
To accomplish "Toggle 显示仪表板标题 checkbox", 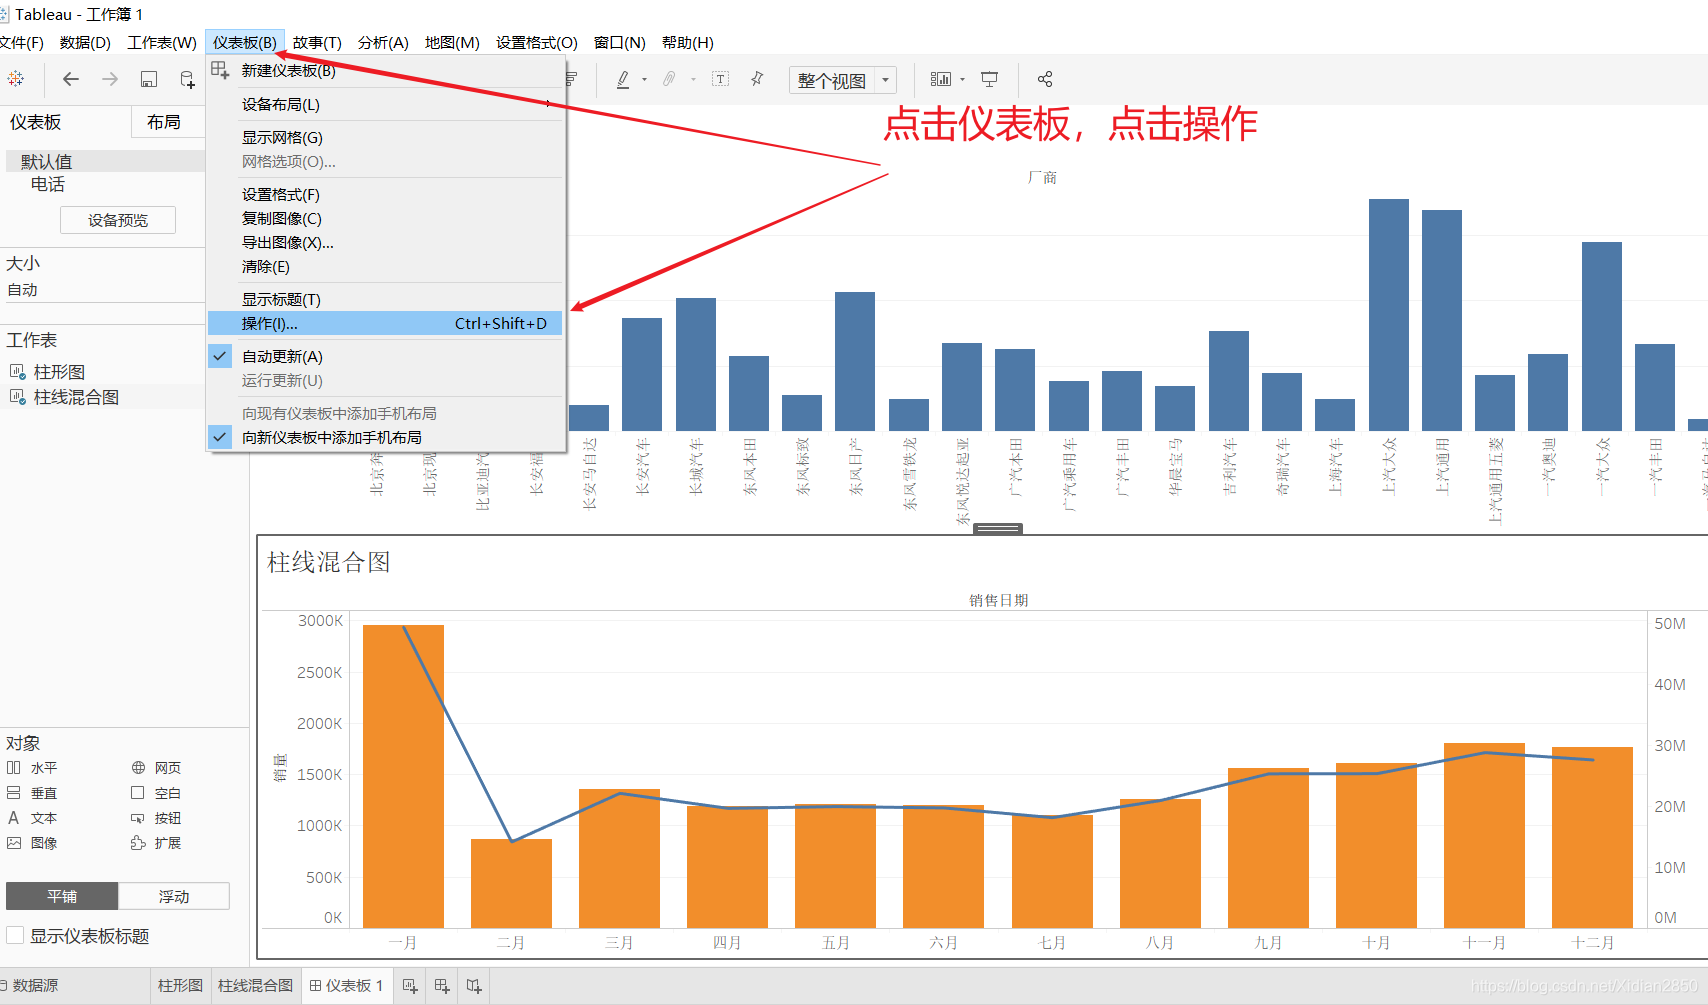I will [x=15, y=935].
